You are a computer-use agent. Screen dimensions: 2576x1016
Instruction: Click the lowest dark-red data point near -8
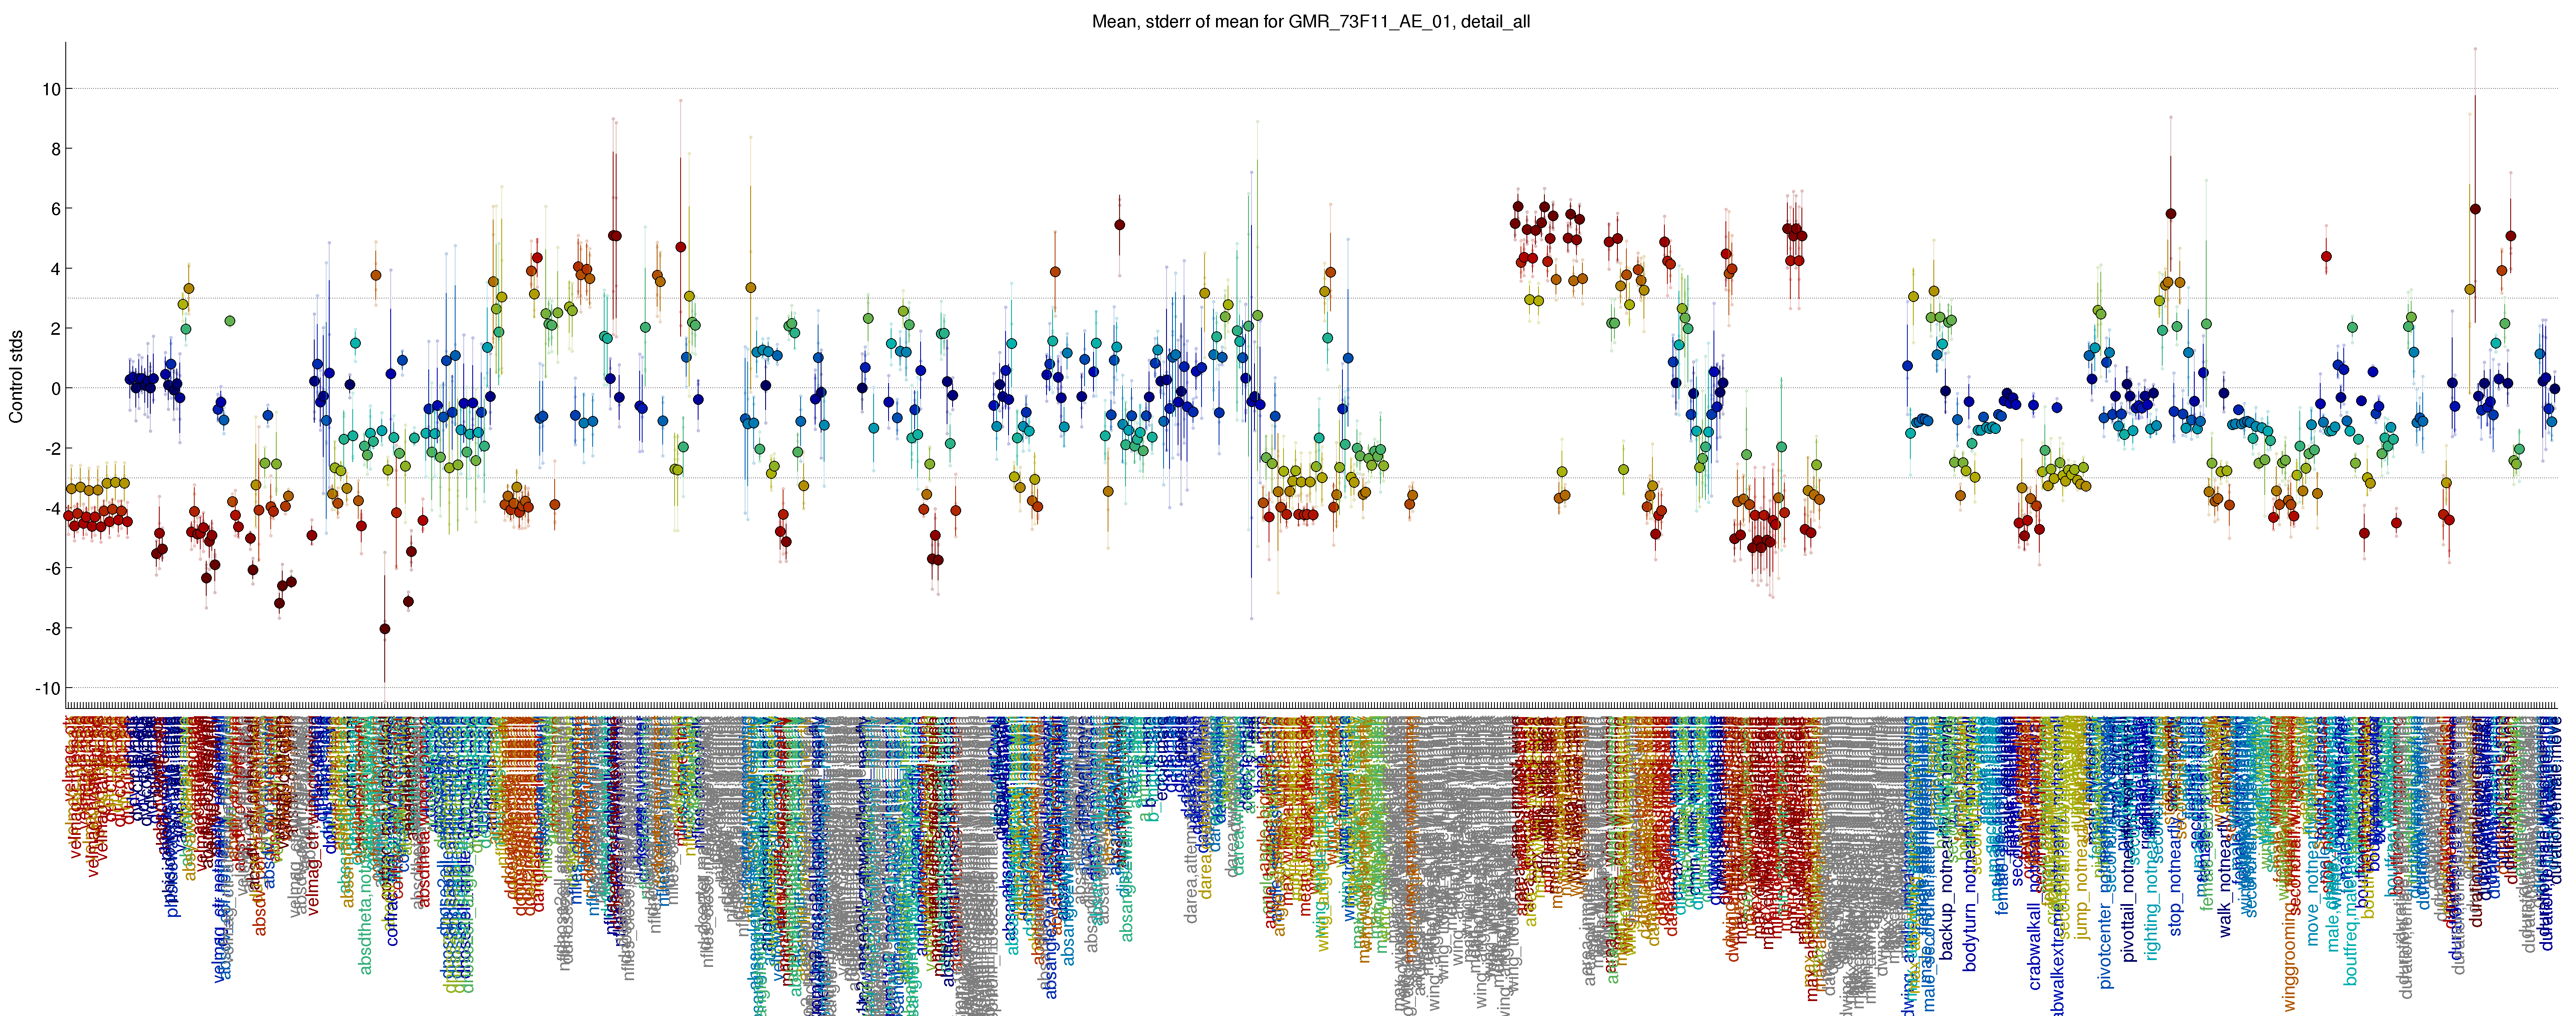click(385, 629)
